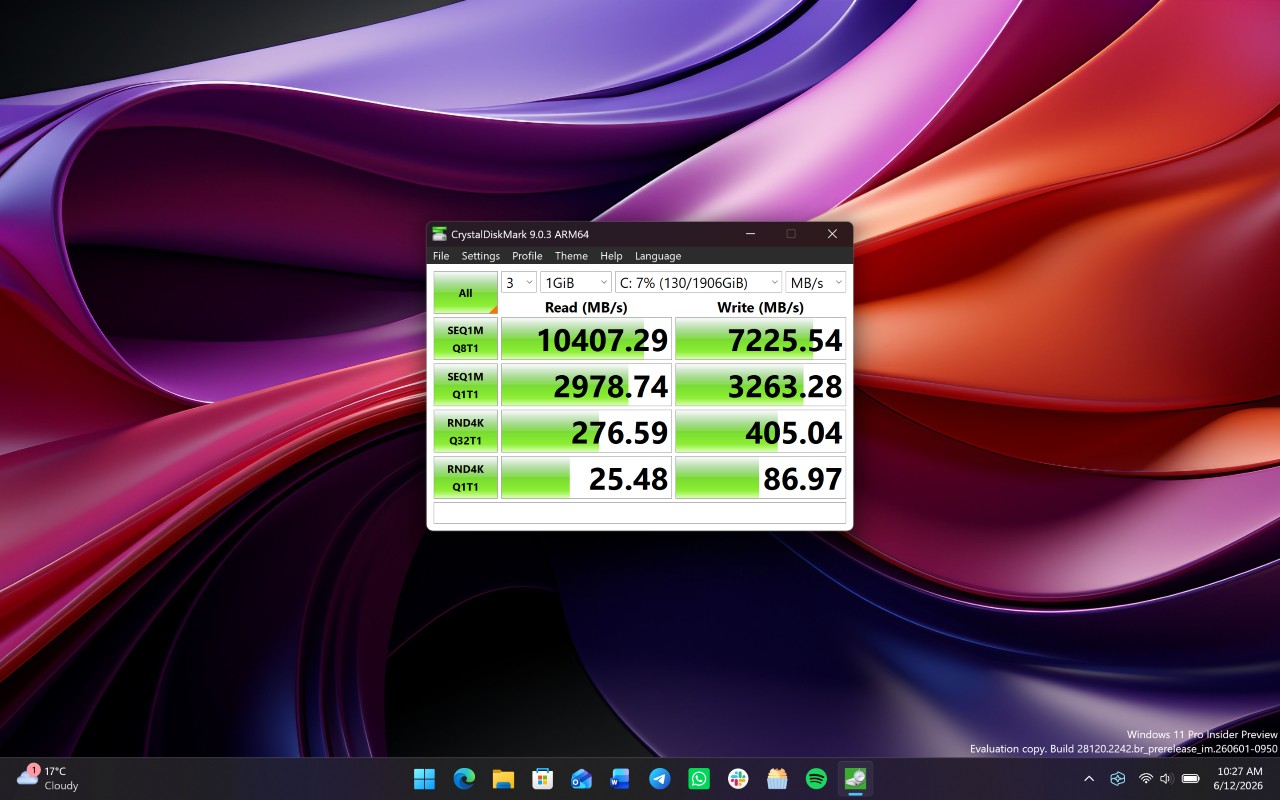This screenshot has width=1280, height=800.
Task: Close the CrystalDiskMark window
Action: (832, 234)
